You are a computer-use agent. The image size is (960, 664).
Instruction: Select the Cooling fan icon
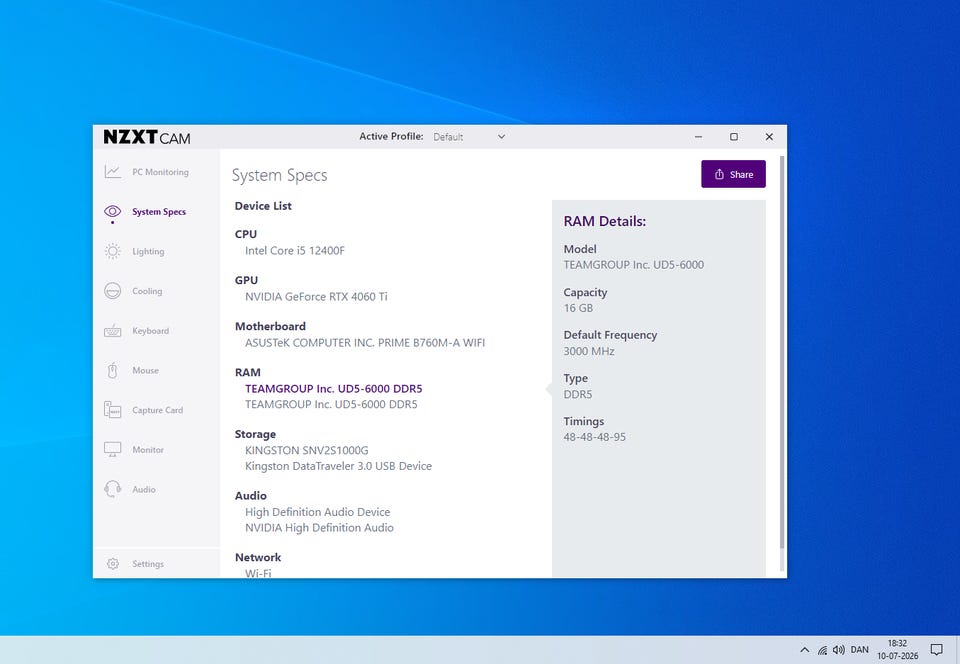(113, 291)
